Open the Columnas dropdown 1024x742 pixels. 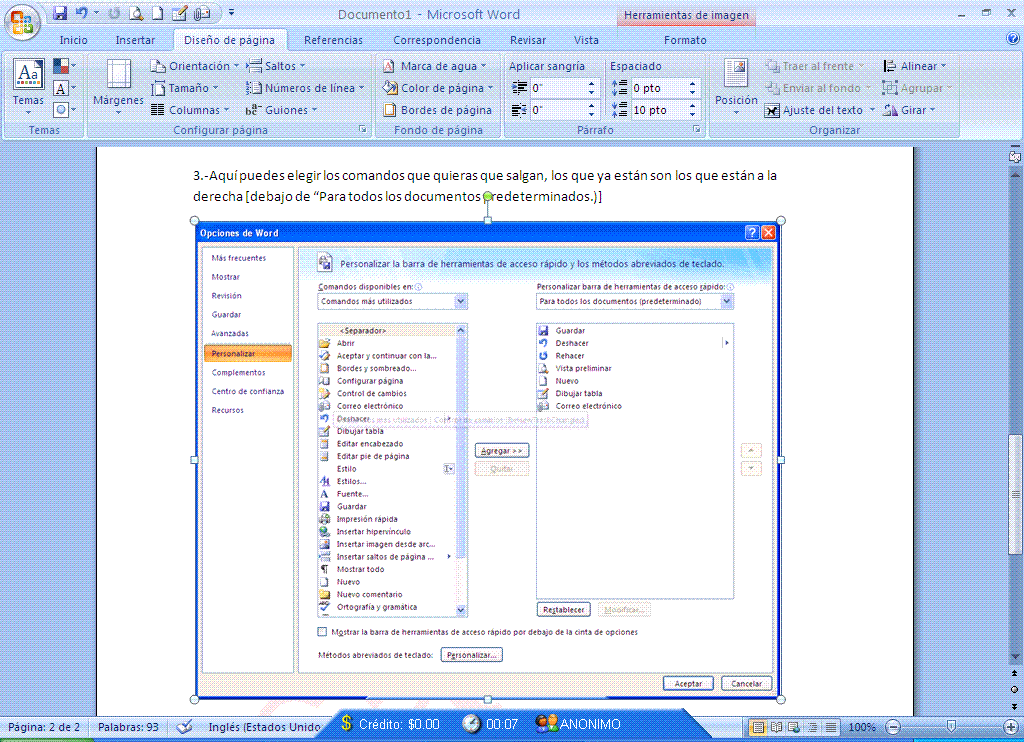coord(190,110)
